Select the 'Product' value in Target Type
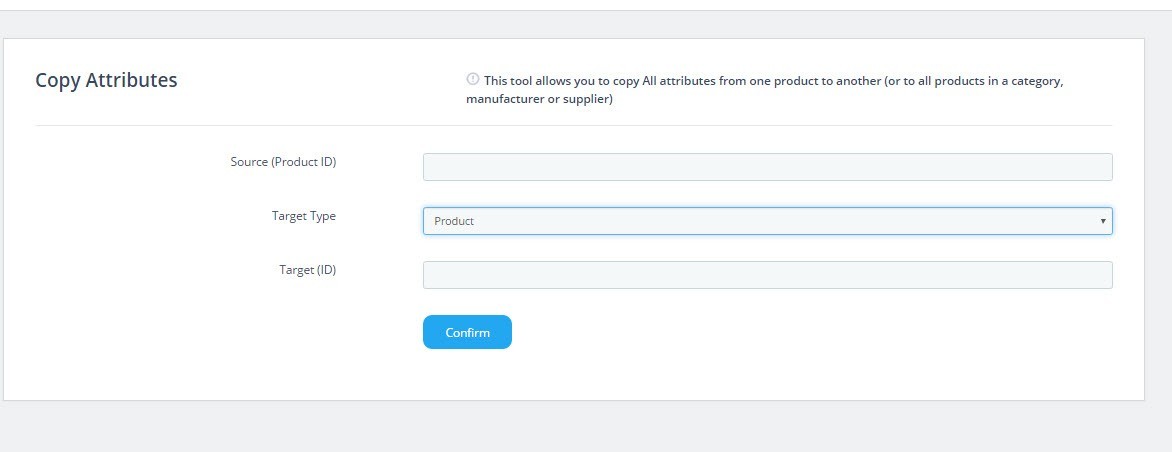This screenshot has width=1172, height=452. (454, 221)
